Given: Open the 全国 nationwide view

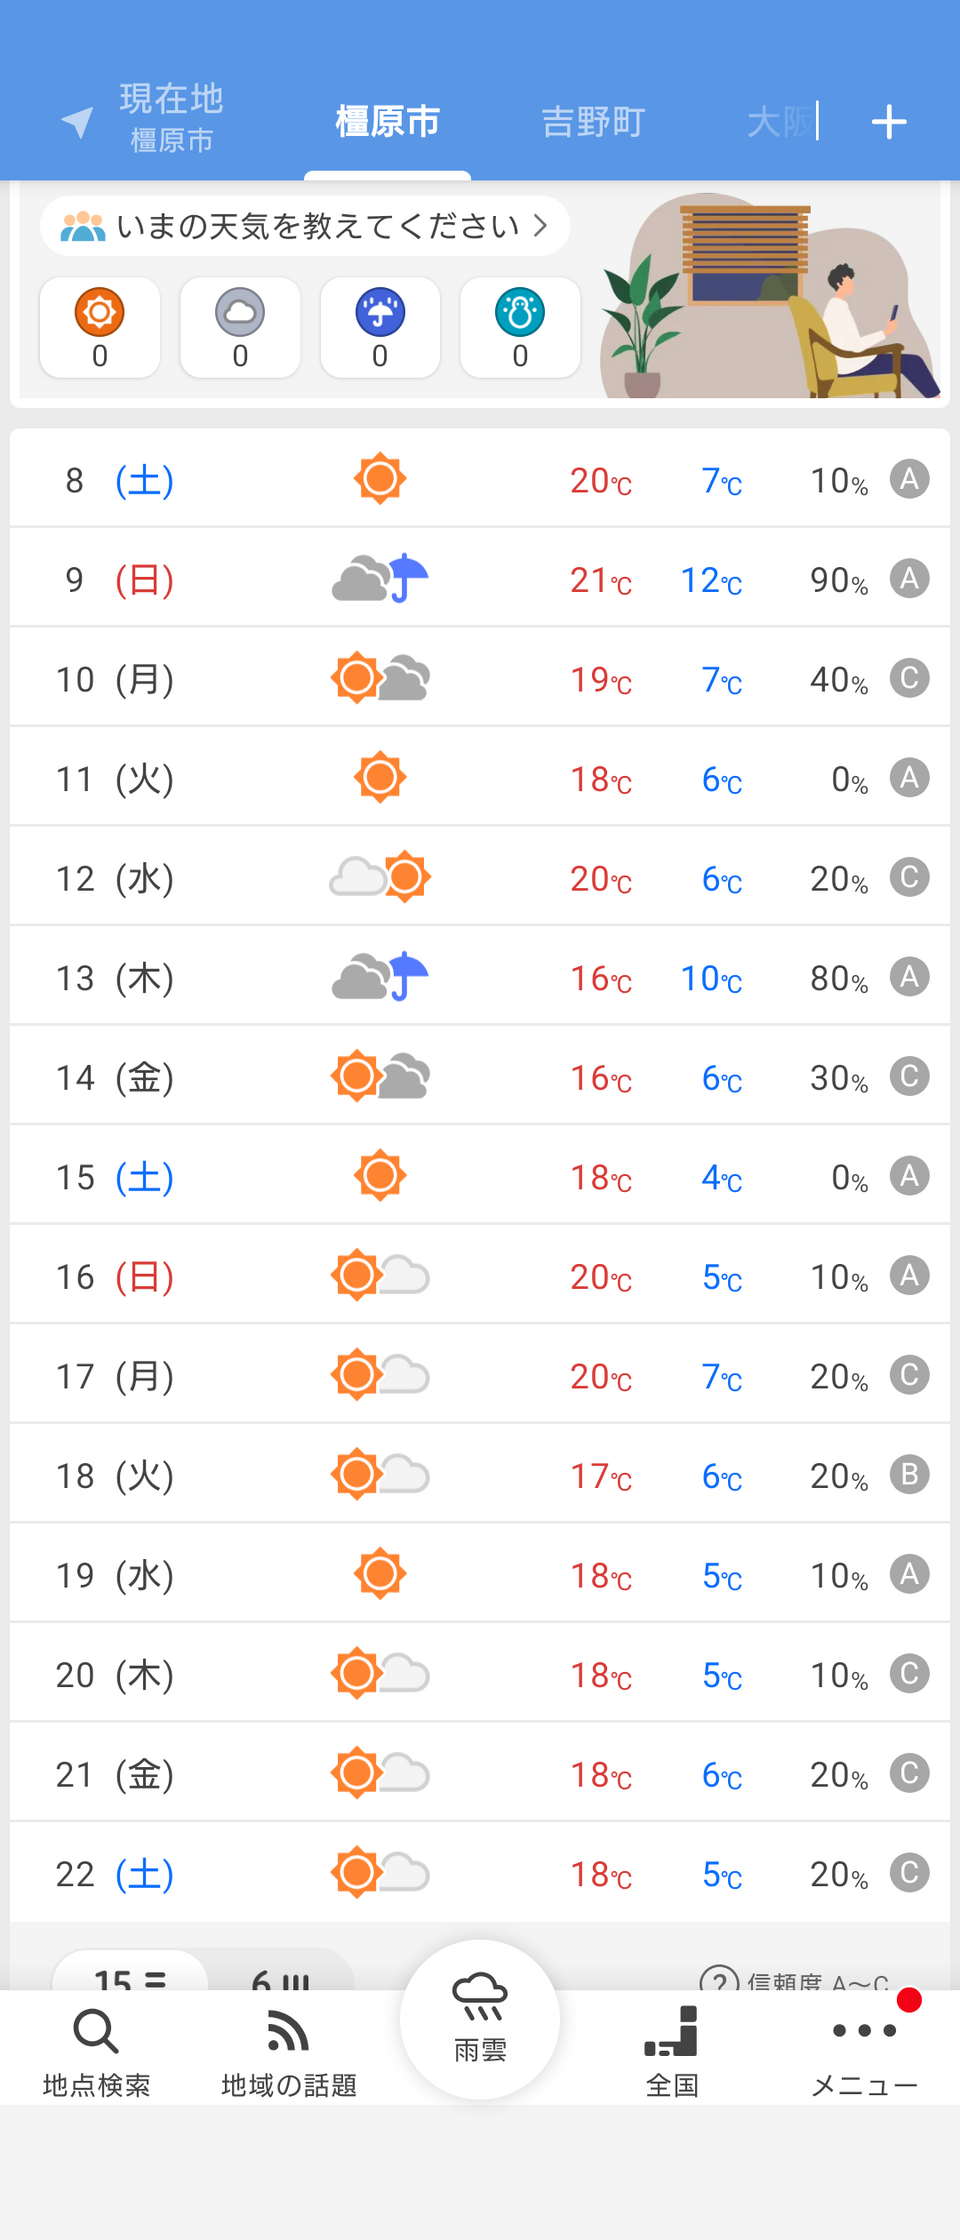Looking at the screenshot, I should [672, 2052].
